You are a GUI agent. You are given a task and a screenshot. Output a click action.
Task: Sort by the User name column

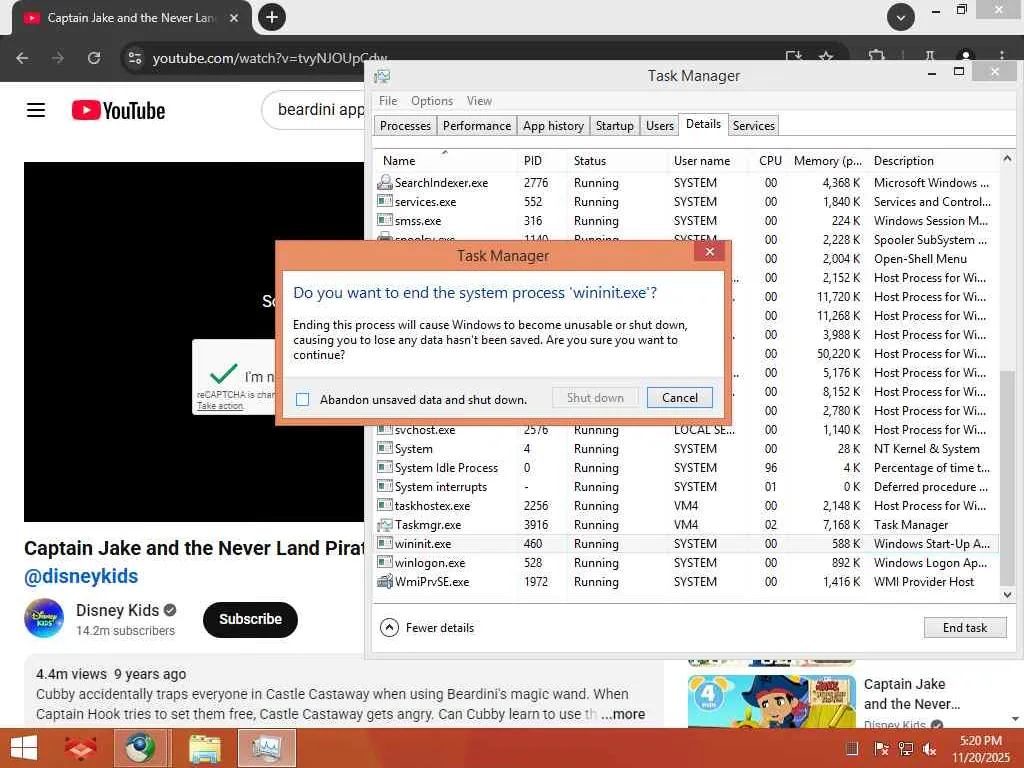[709, 161]
